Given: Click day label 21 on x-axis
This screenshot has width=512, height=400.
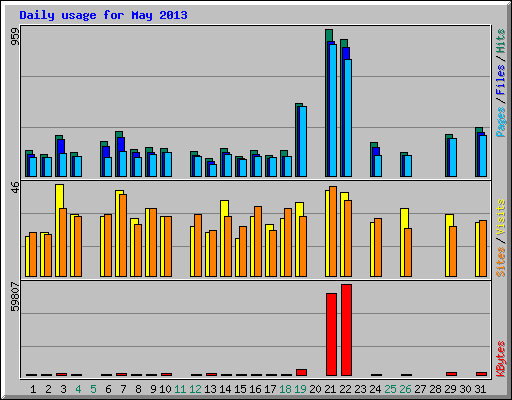Looking at the screenshot, I should pyautogui.click(x=330, y=389).
